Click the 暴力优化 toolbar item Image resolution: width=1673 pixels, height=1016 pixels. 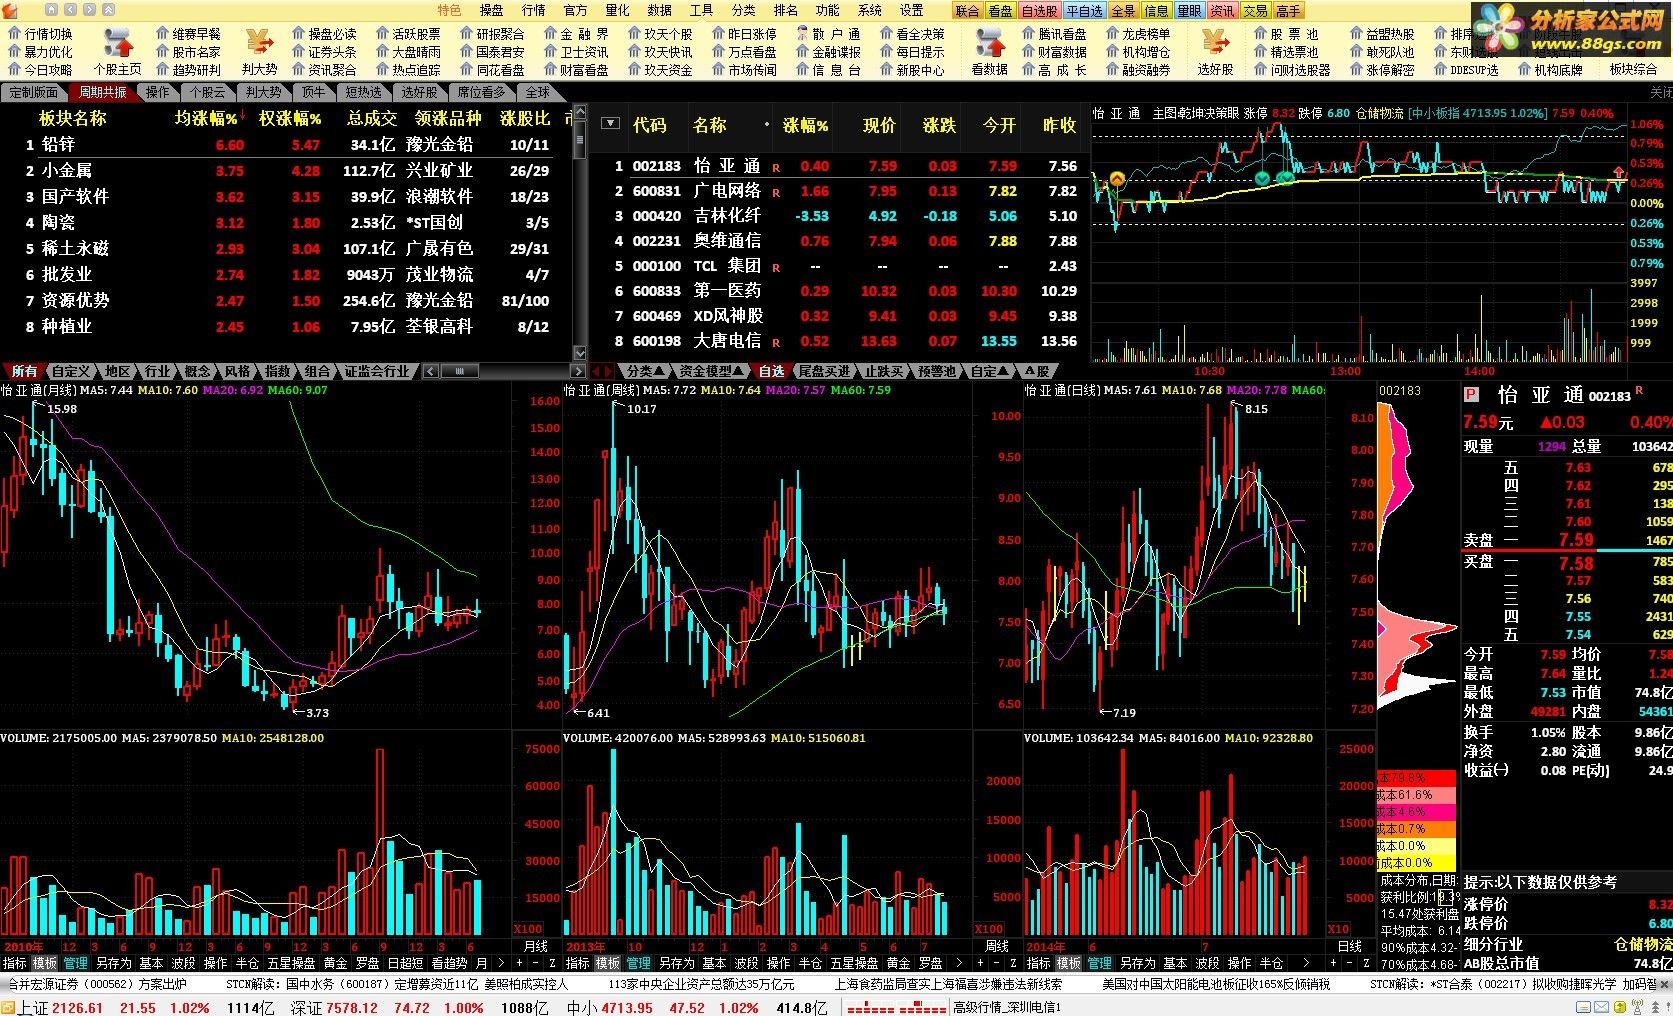click(40, 52)
